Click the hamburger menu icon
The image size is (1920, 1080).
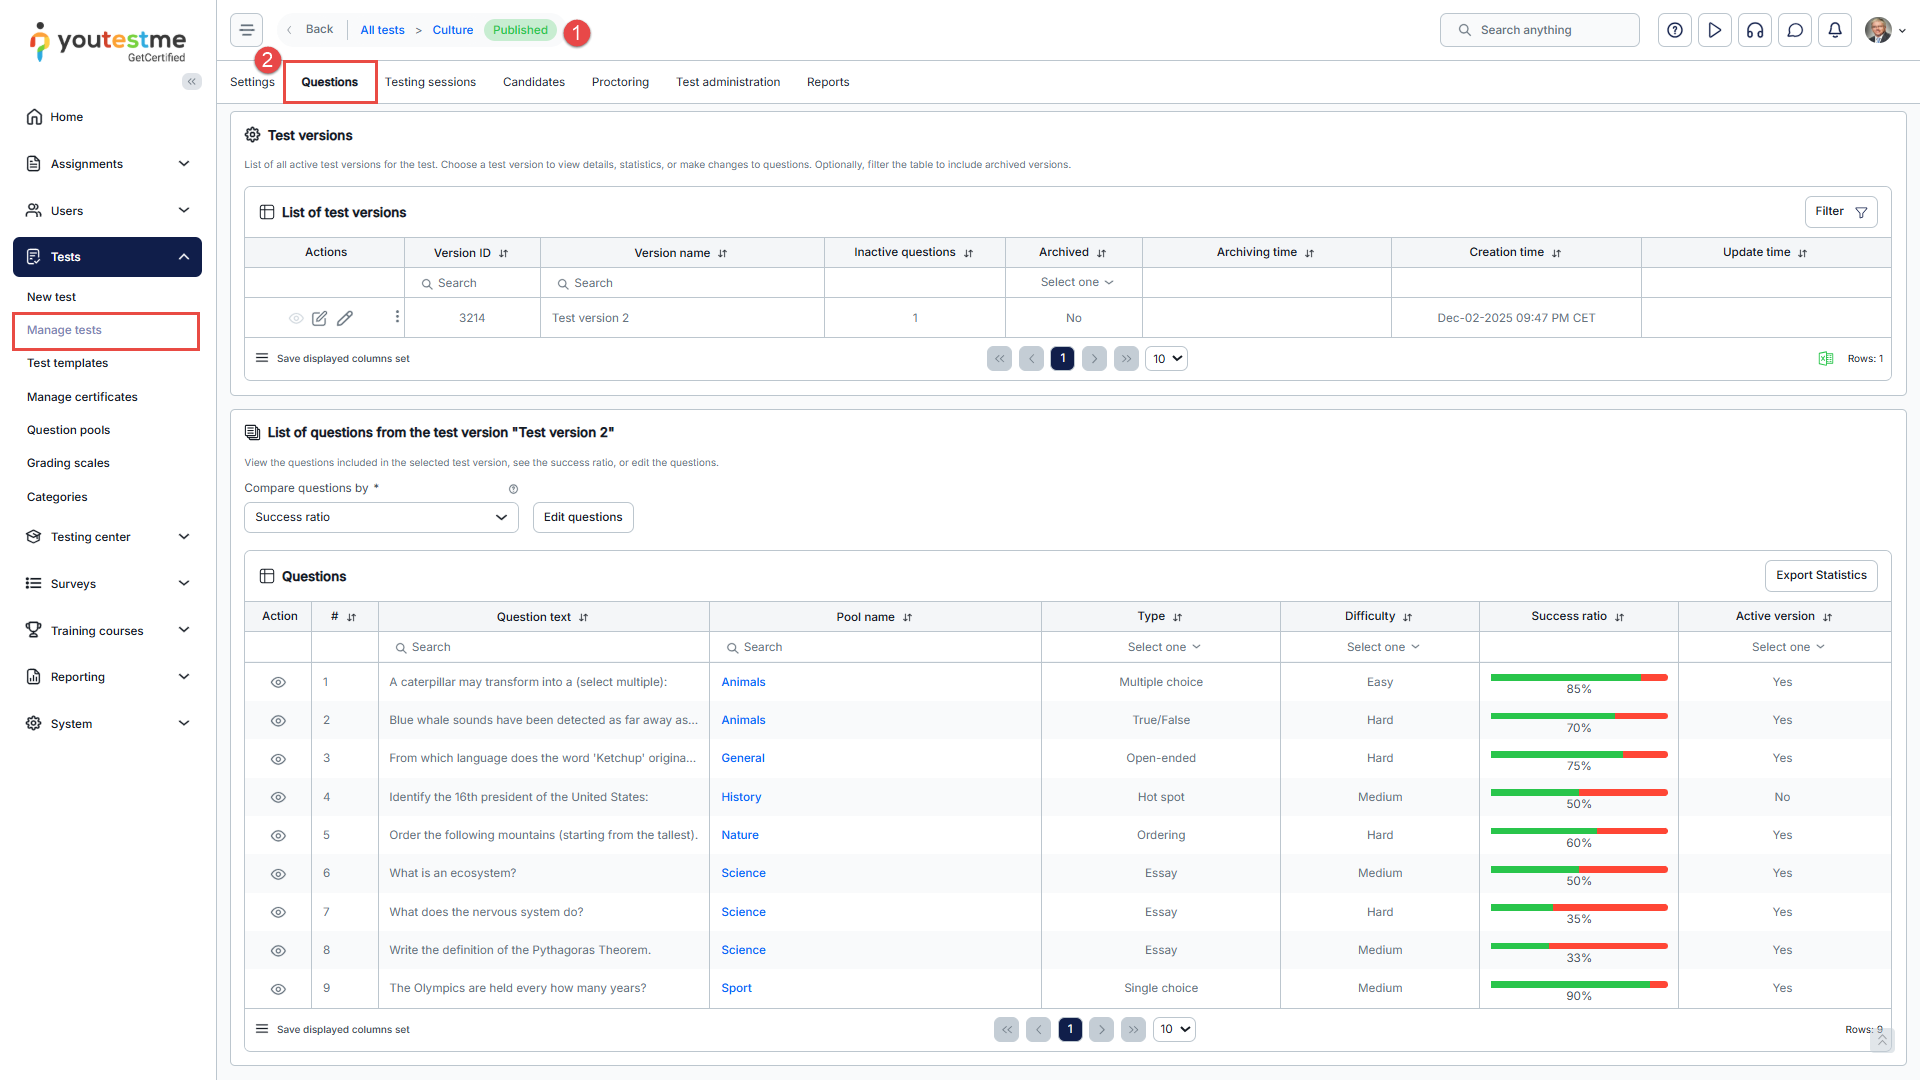pyautogui.click(x=246, y=30)
